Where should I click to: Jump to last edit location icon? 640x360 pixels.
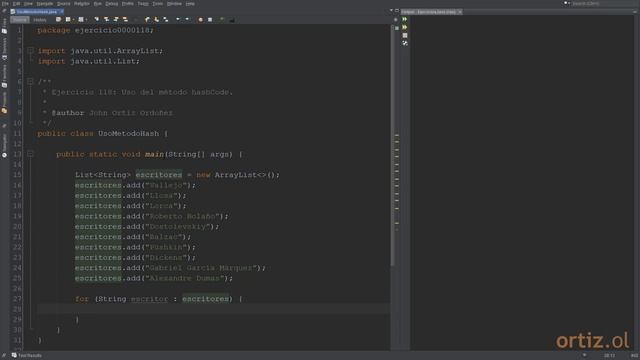click(x=58, y=20)
